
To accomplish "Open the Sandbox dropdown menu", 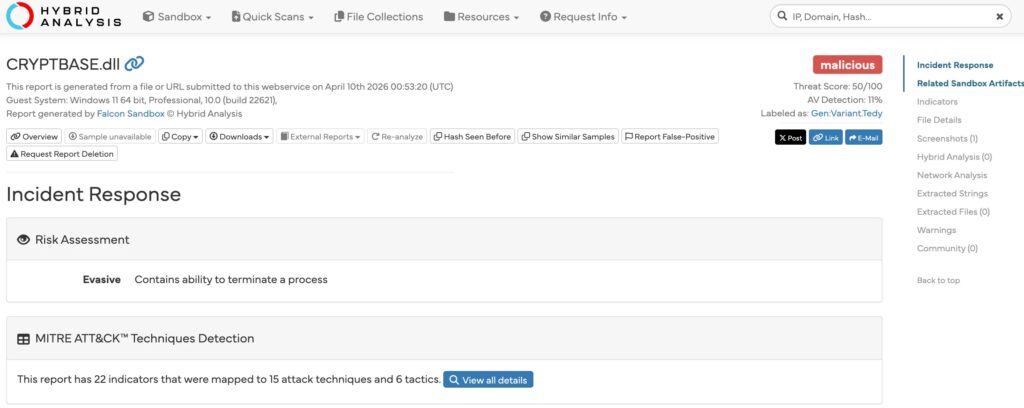I will (x=176, y=17).
